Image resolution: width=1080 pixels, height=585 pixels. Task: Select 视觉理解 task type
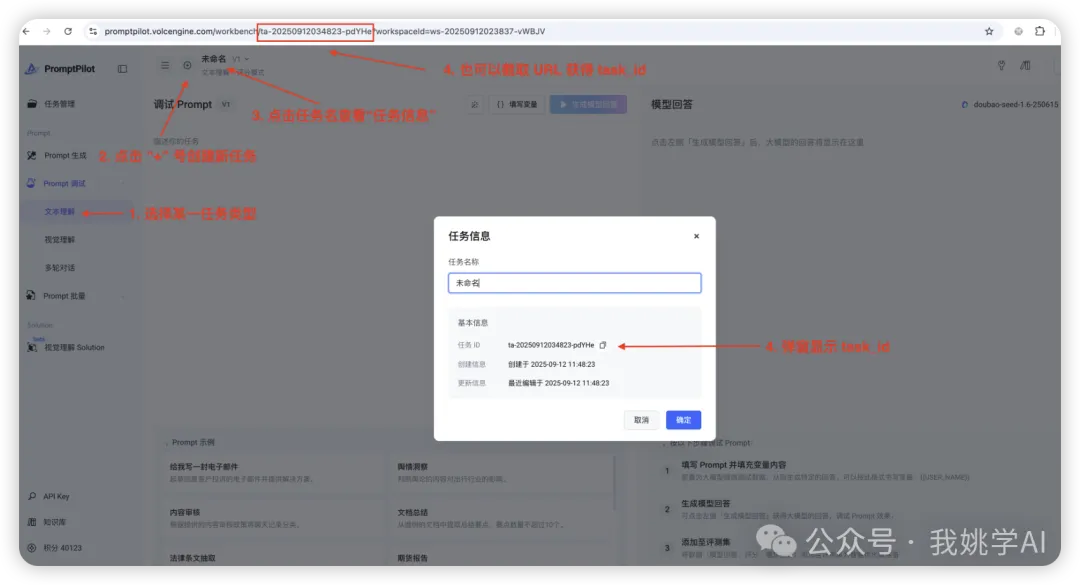[59, 240]
